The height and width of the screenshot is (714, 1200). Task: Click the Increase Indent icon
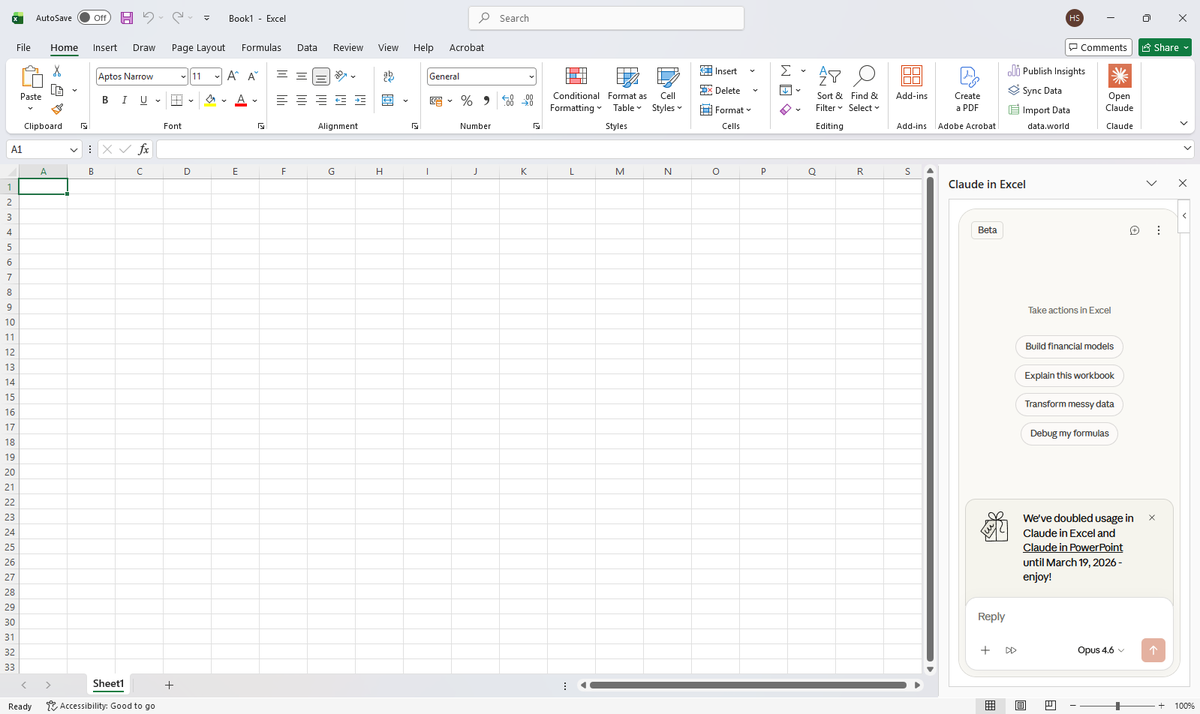click(360, 100)
